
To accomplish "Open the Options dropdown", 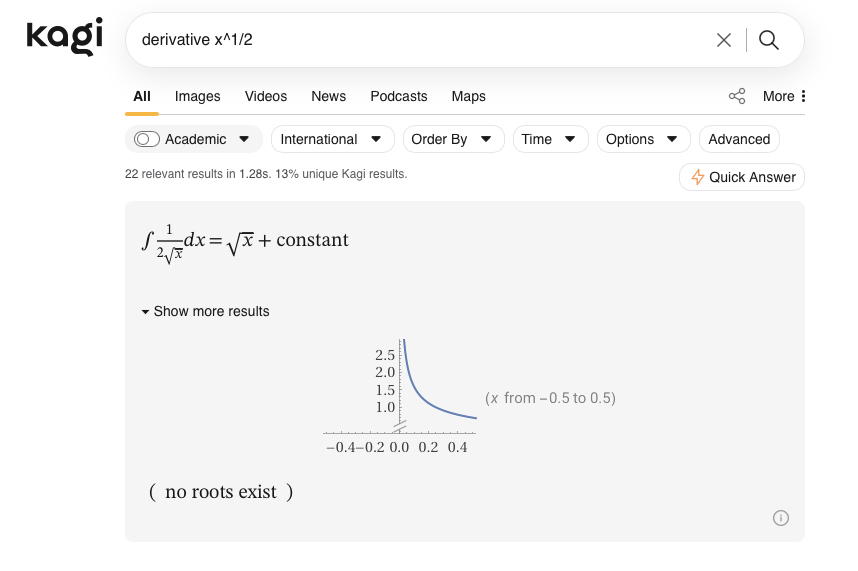I will (644, 139).
